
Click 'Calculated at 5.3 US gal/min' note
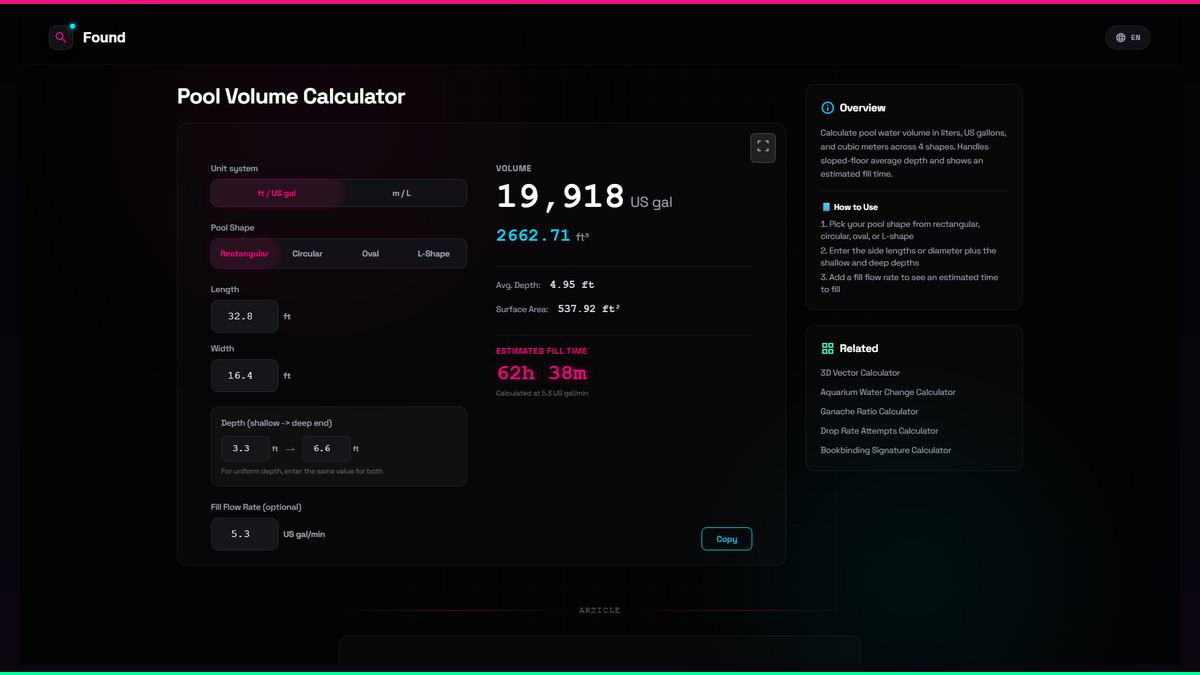tap(542, 393)
